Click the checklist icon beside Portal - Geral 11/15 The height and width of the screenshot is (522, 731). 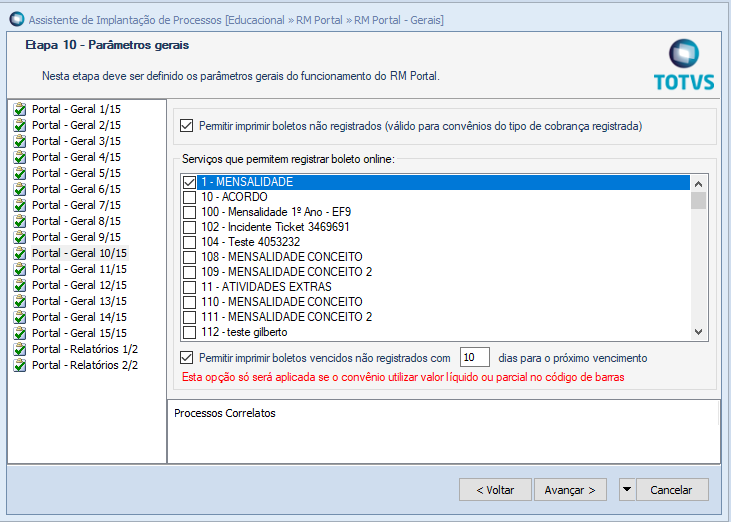[x=20, y=269]
